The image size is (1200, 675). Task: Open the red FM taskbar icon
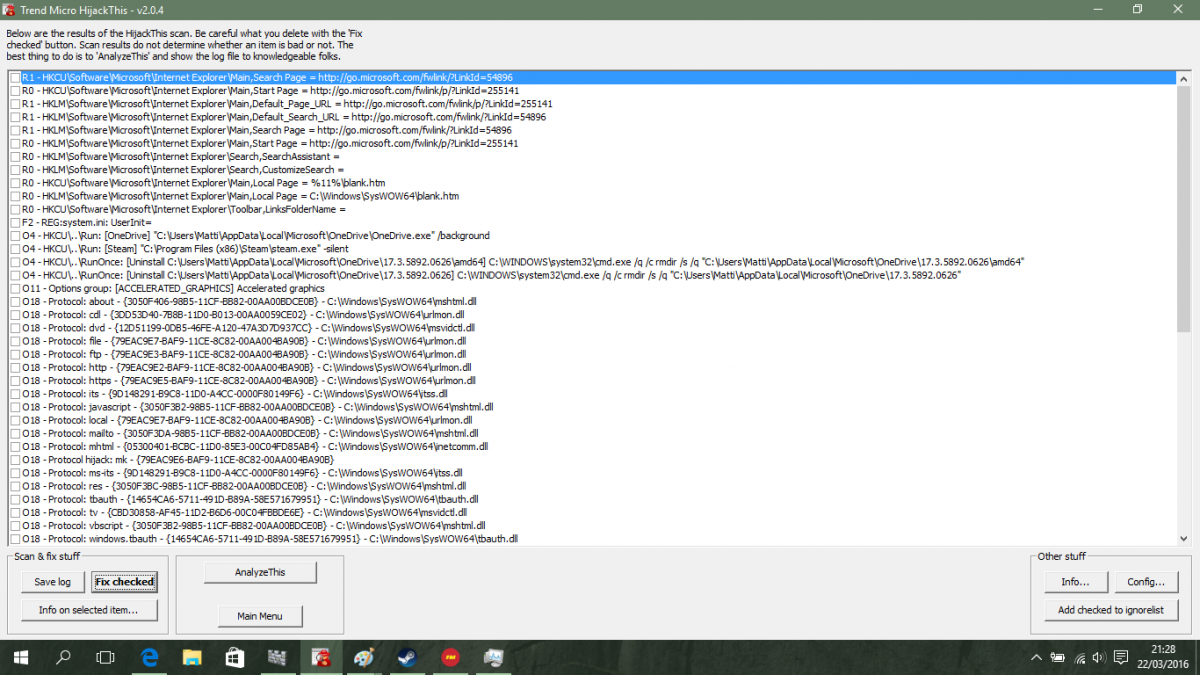[x=450, y=657]
